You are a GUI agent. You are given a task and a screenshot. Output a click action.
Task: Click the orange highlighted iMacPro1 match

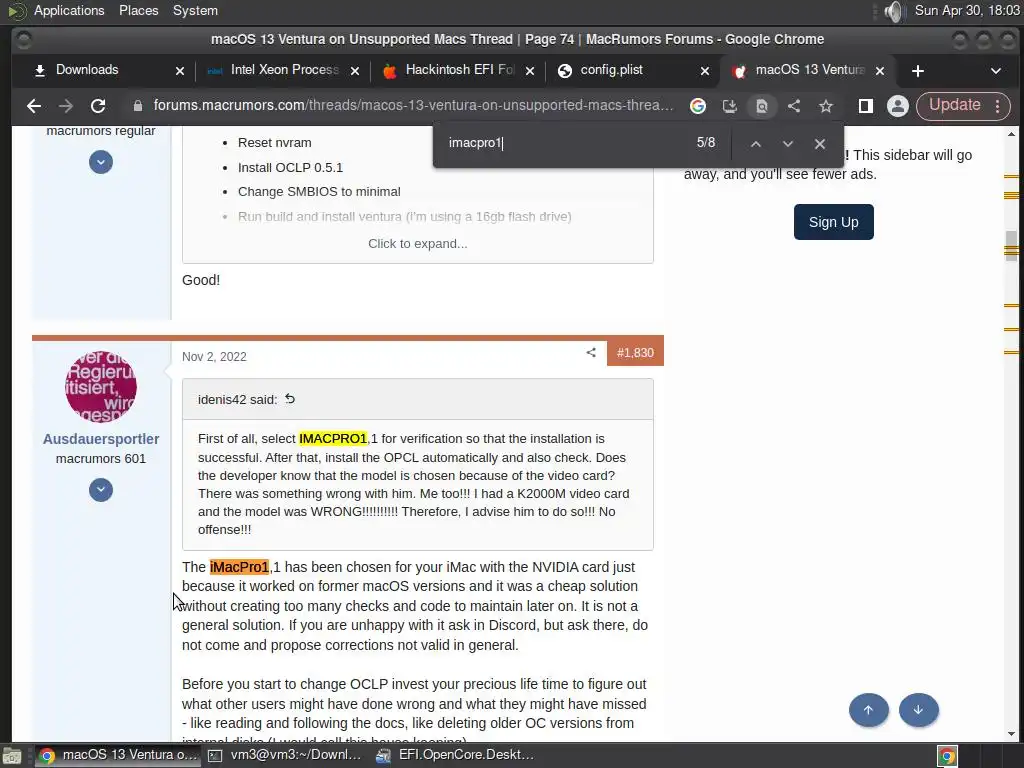pyautogui.click(x=239, y=567)
